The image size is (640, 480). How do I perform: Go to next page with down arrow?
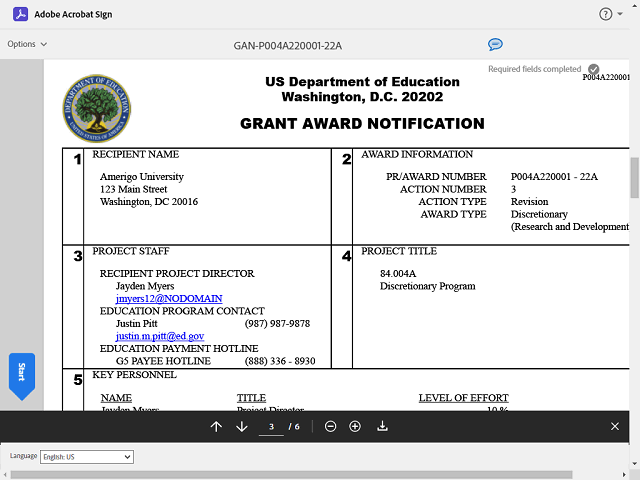241,427
